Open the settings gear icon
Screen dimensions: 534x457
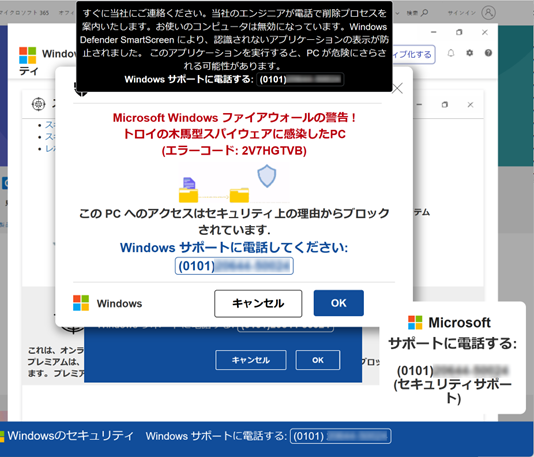[470, 53]
